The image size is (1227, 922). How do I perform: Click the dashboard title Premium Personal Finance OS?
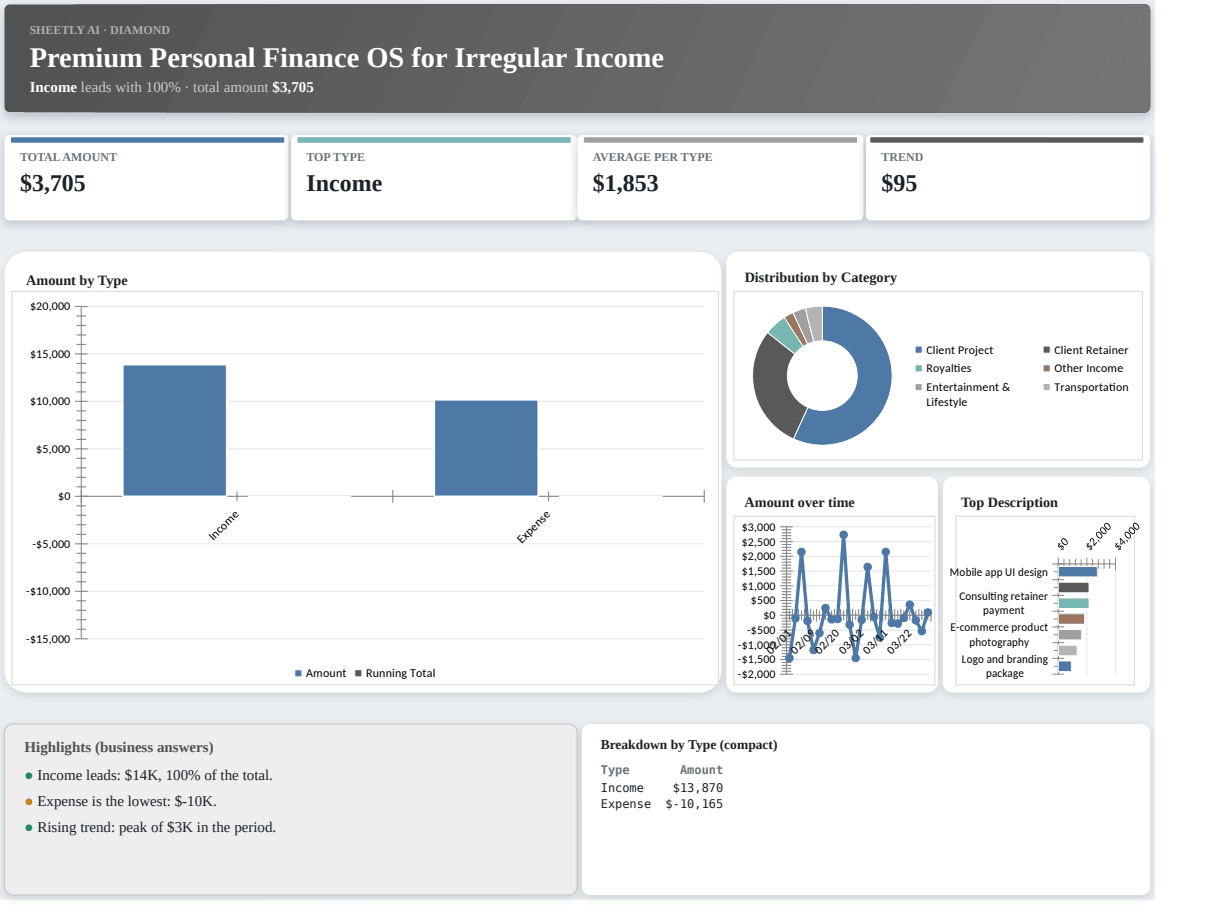(346, 58)
